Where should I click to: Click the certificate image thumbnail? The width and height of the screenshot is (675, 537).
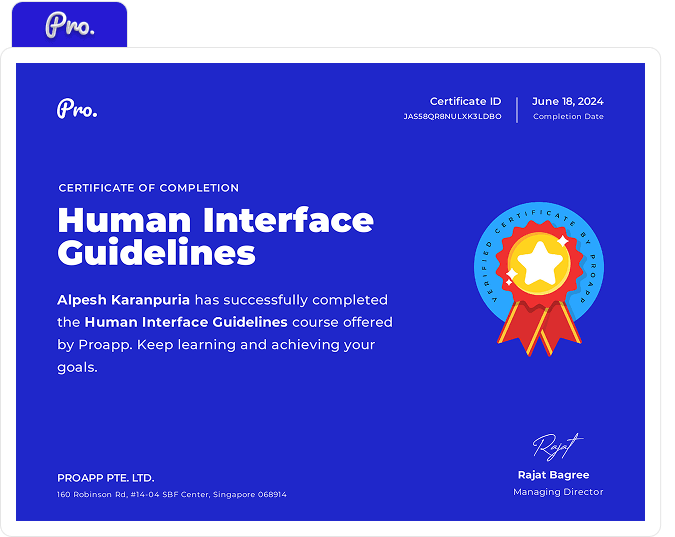click(x=330, y=292)
